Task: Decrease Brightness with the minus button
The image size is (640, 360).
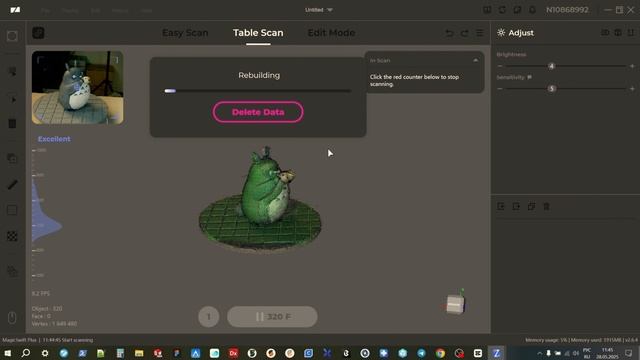Action: pyautogui.click(x=500, y=66)
